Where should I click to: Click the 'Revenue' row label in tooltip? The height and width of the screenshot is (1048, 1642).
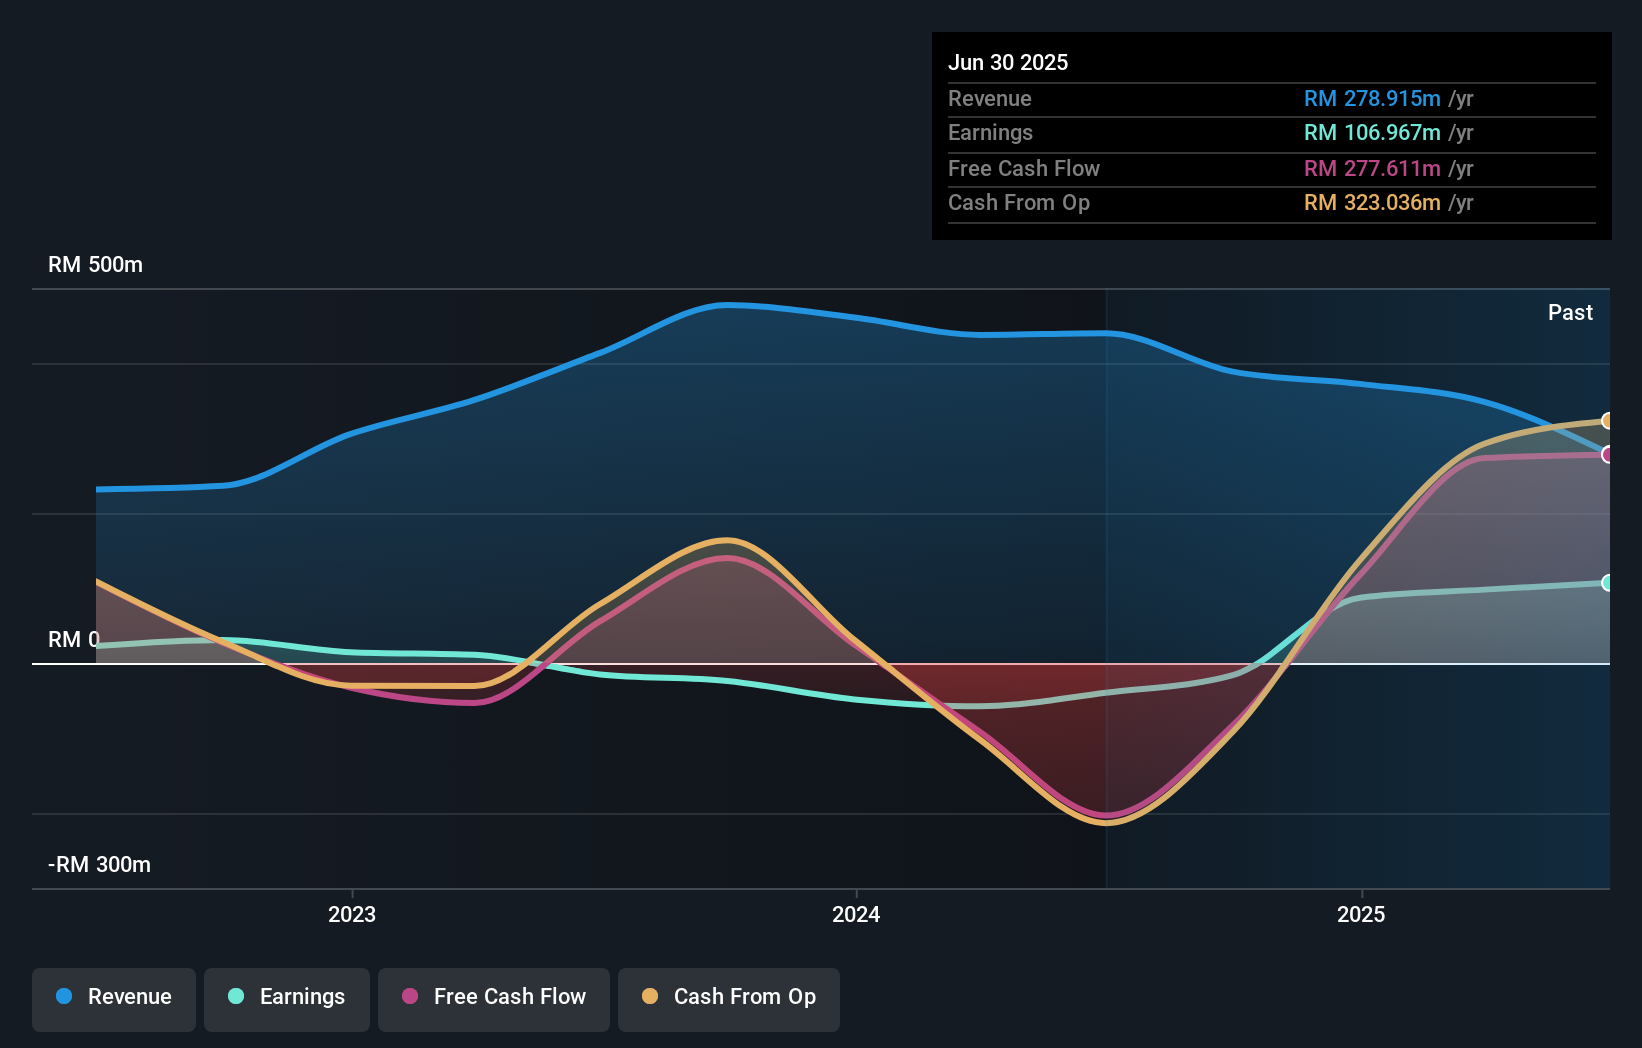(990, 99)
